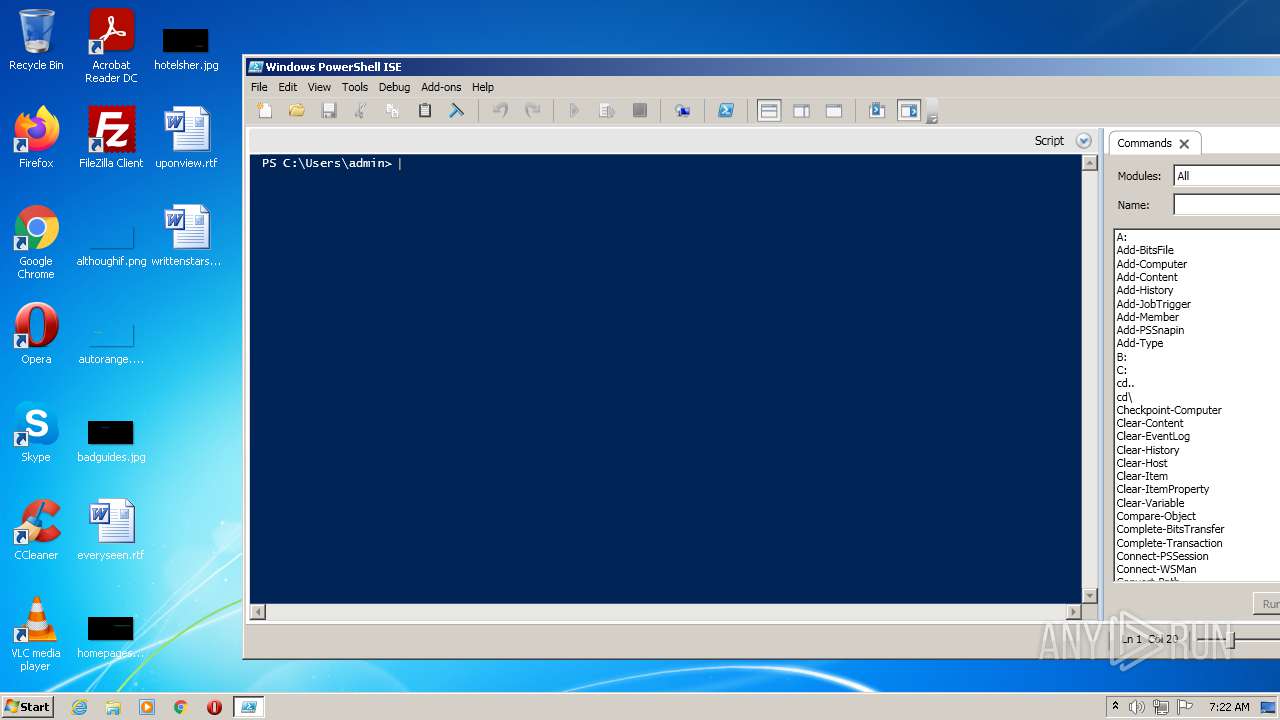Screen dimensions: 1280x720
Task: Click the Skype desktop icon
Action: click(36, 432)
